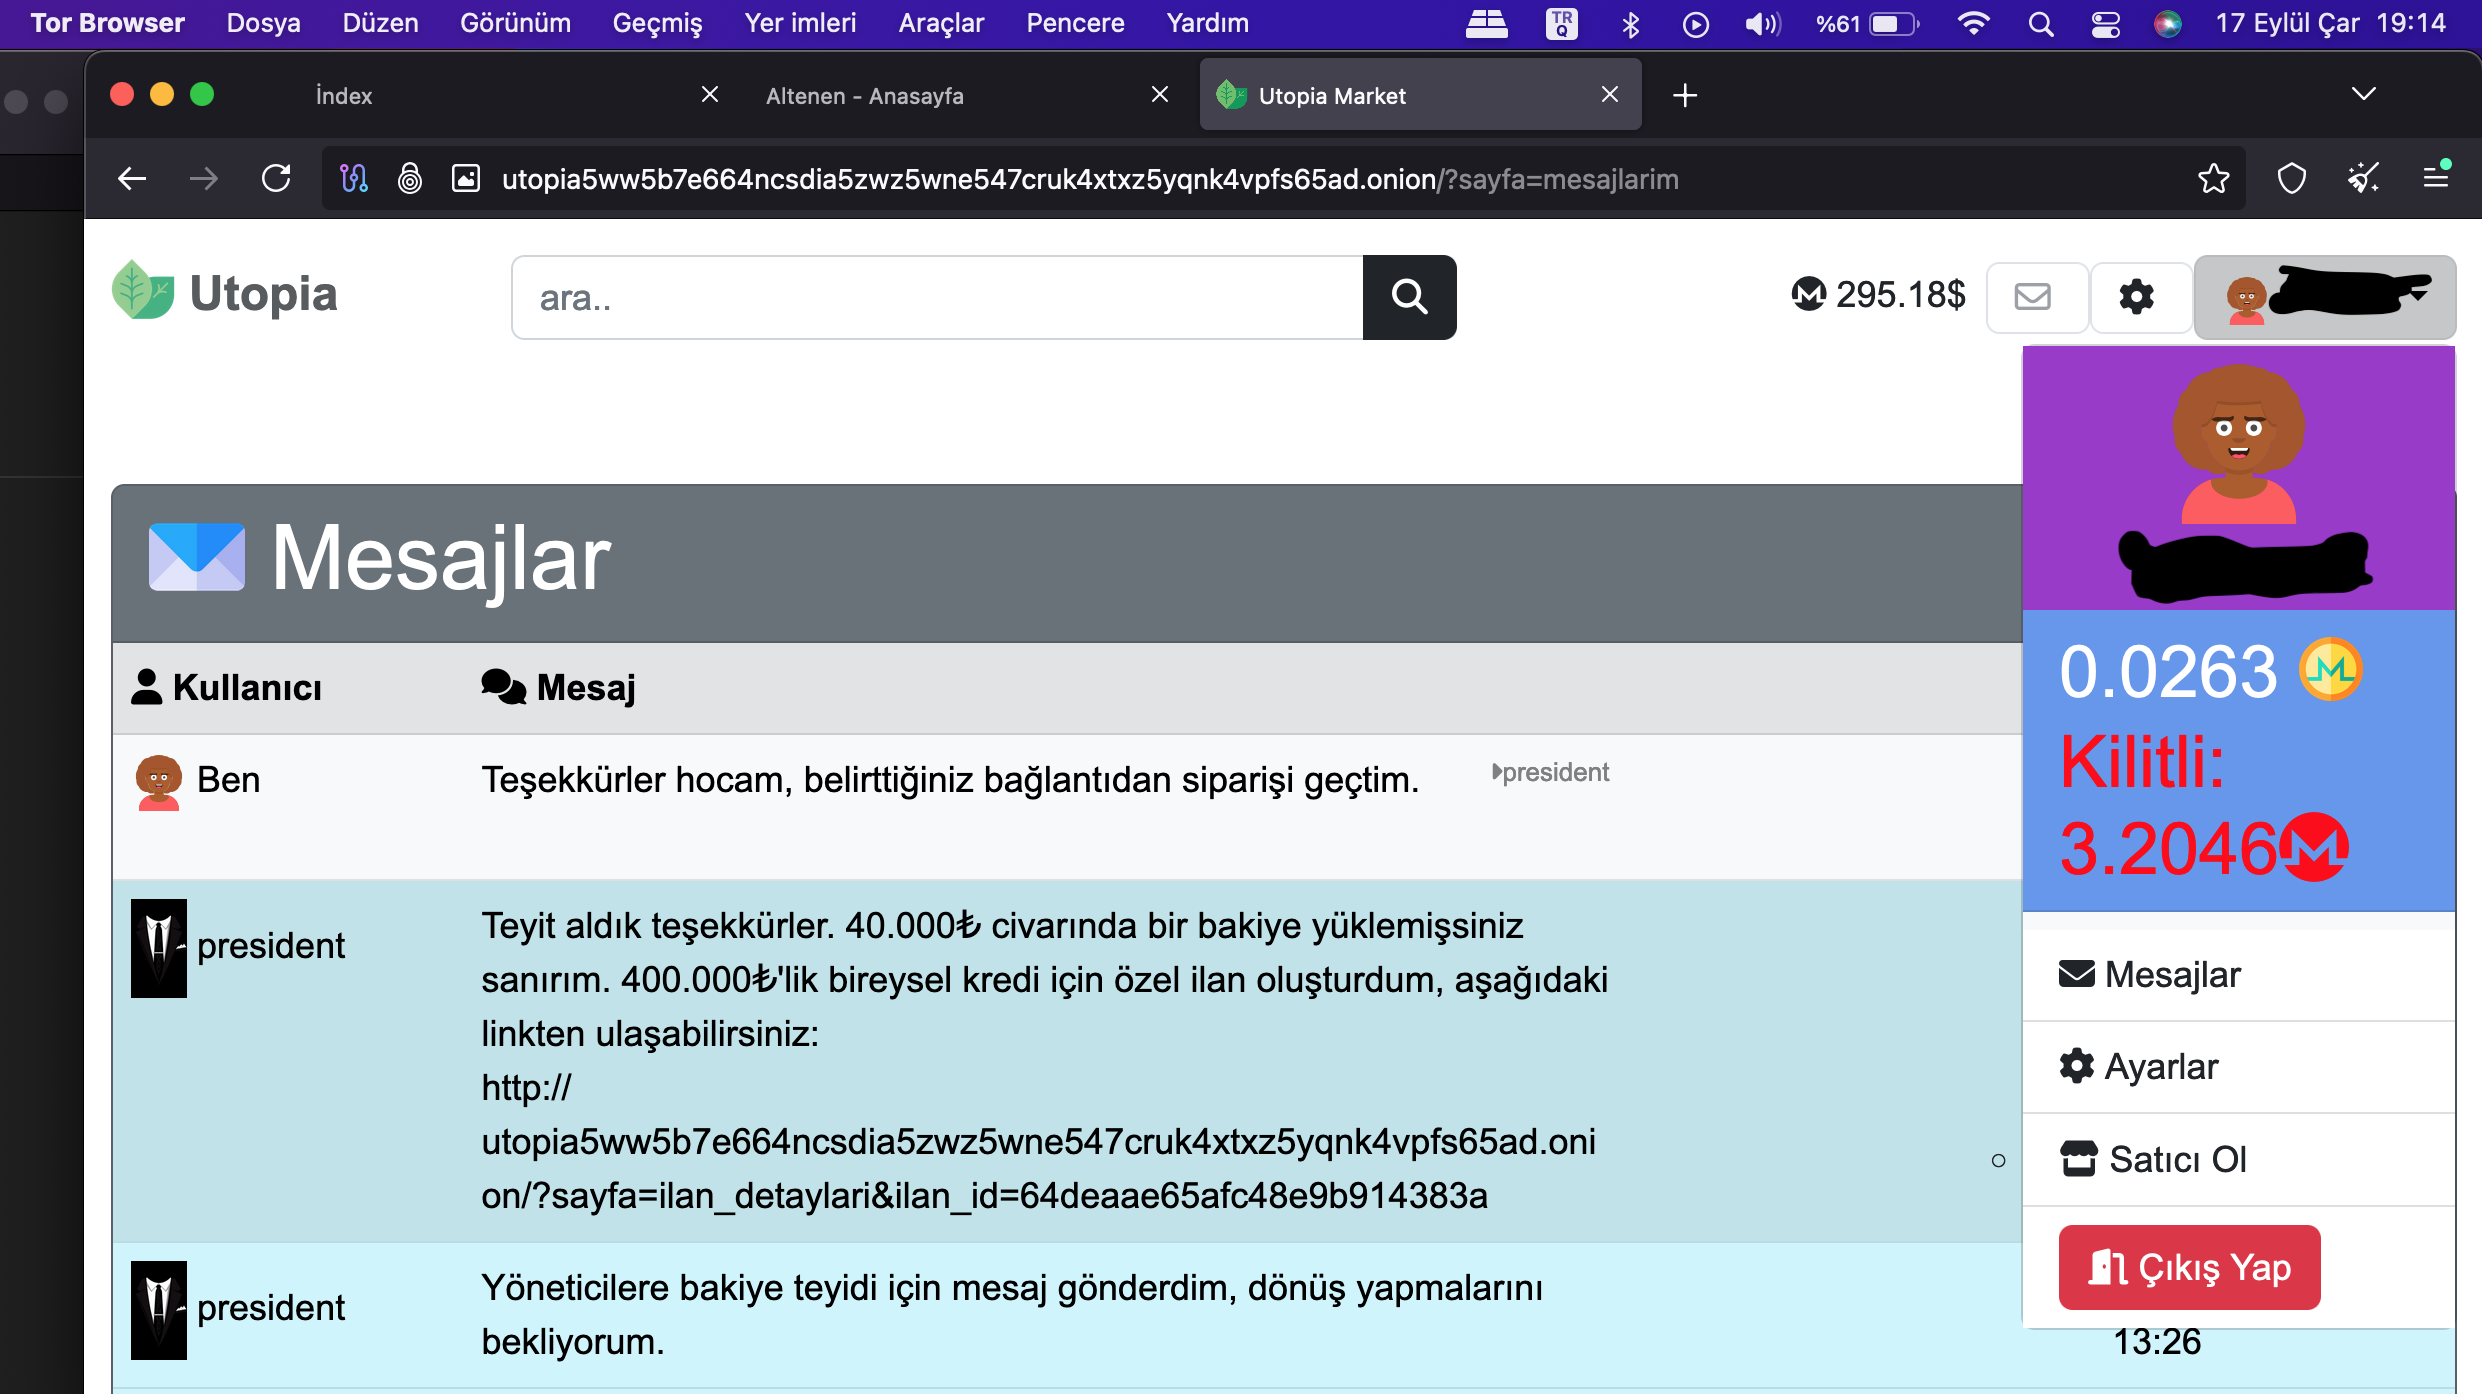Open the Geçmiş menu in menu bar
The image size is (2482, 1394).
(657, 23)
